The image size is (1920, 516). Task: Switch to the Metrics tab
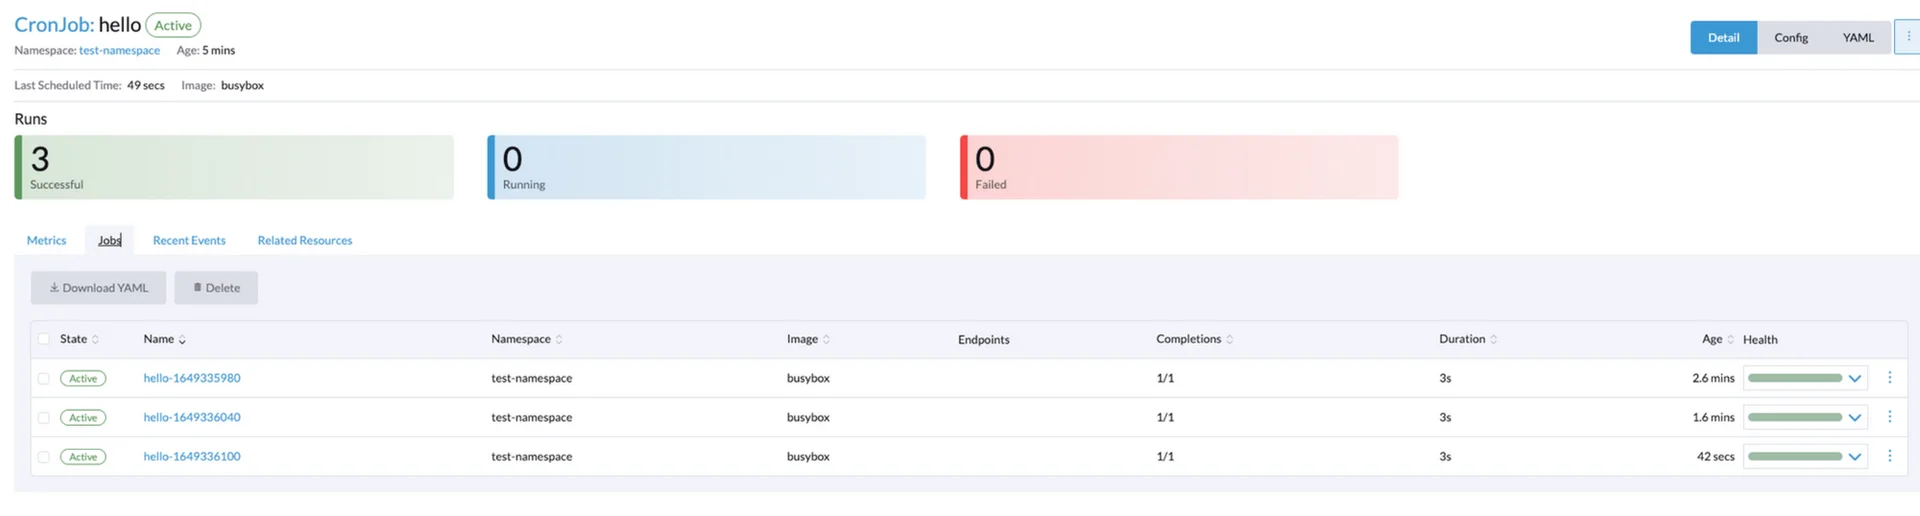(x=46, y=240)
